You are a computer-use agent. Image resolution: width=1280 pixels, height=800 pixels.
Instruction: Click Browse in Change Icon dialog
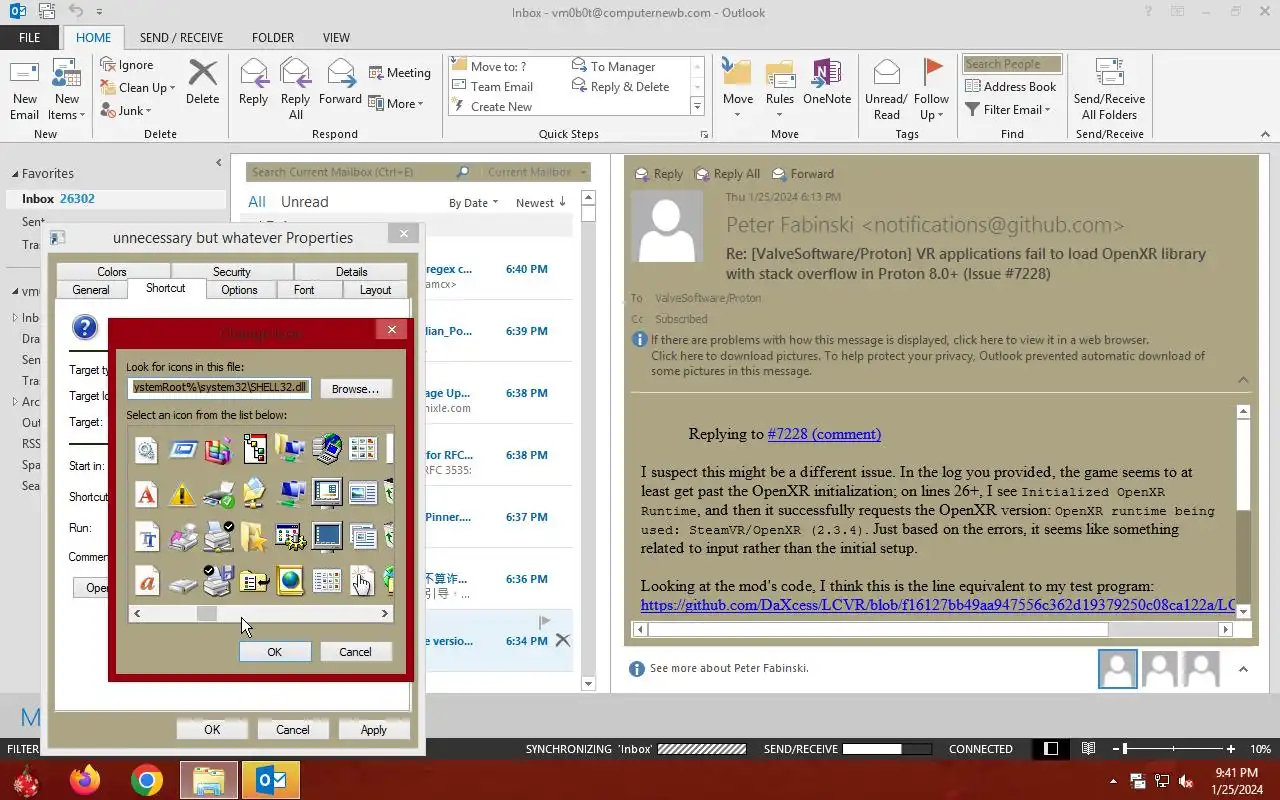click(x=356, y=389)
